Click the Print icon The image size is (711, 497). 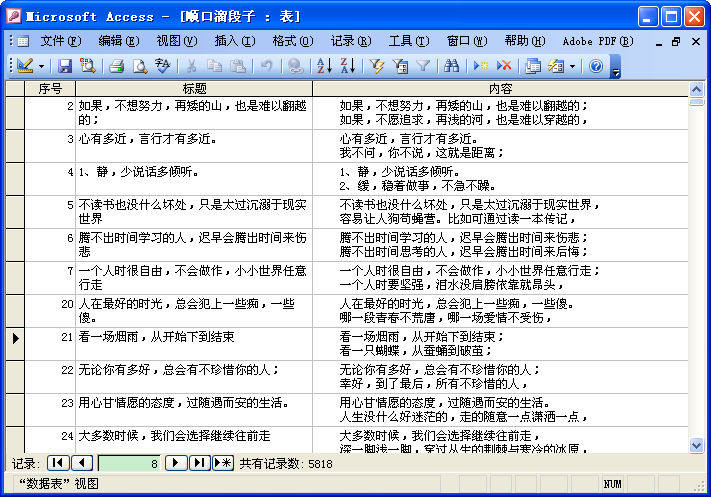(x=117, y=66)
